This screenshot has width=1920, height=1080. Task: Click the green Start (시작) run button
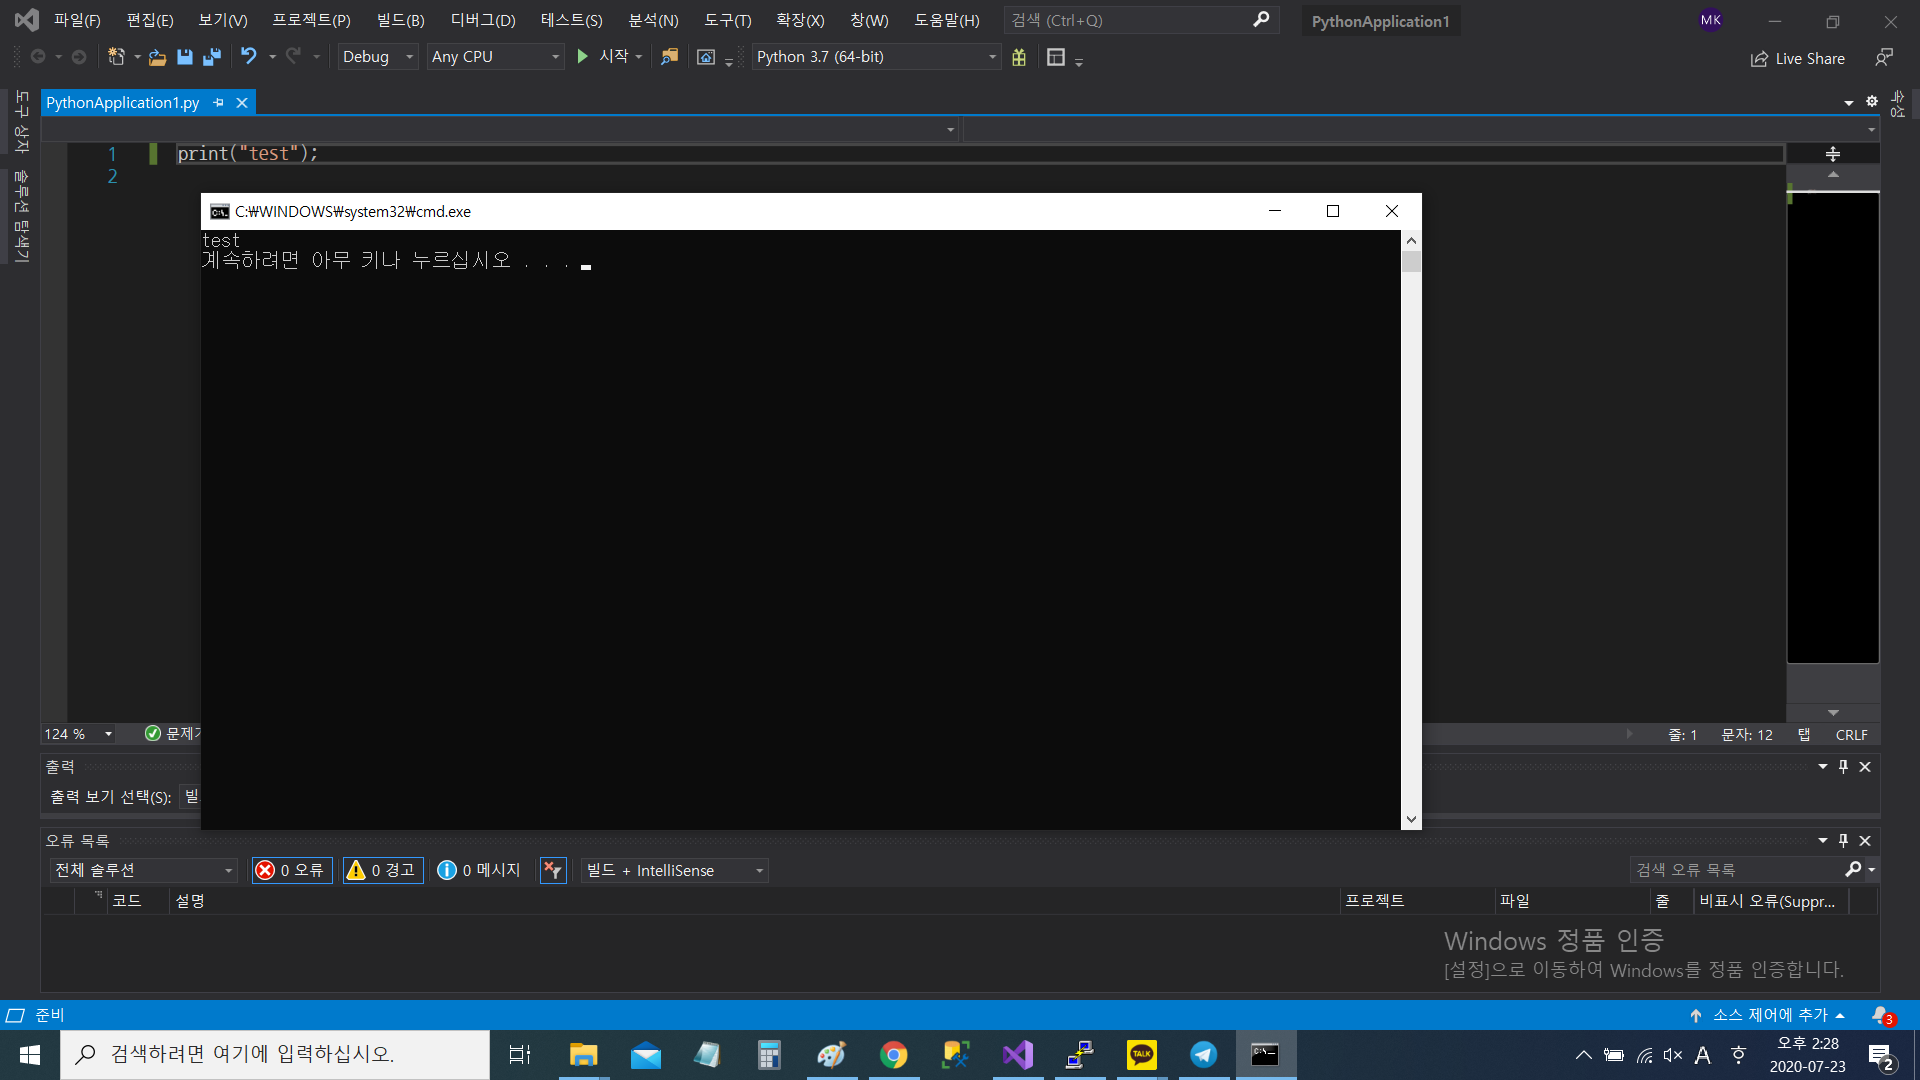(x=584, y=57)
